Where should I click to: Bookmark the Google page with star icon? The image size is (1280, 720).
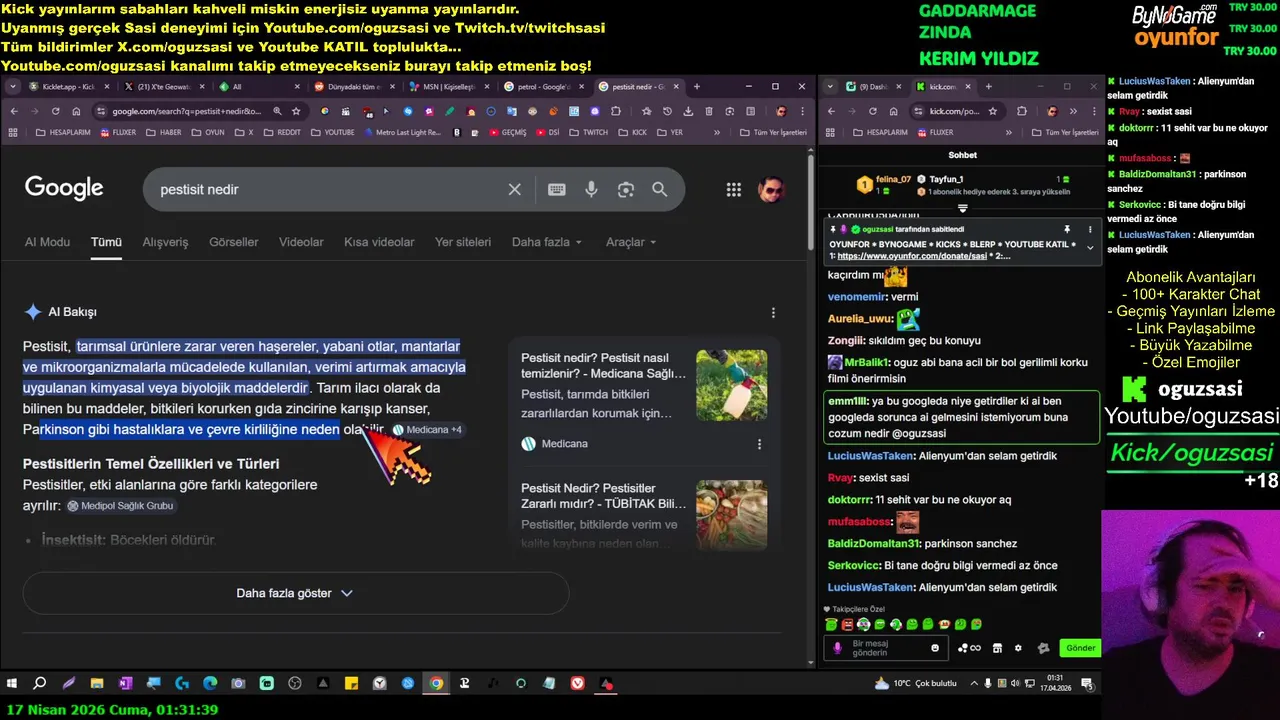(x=296, y=111)
